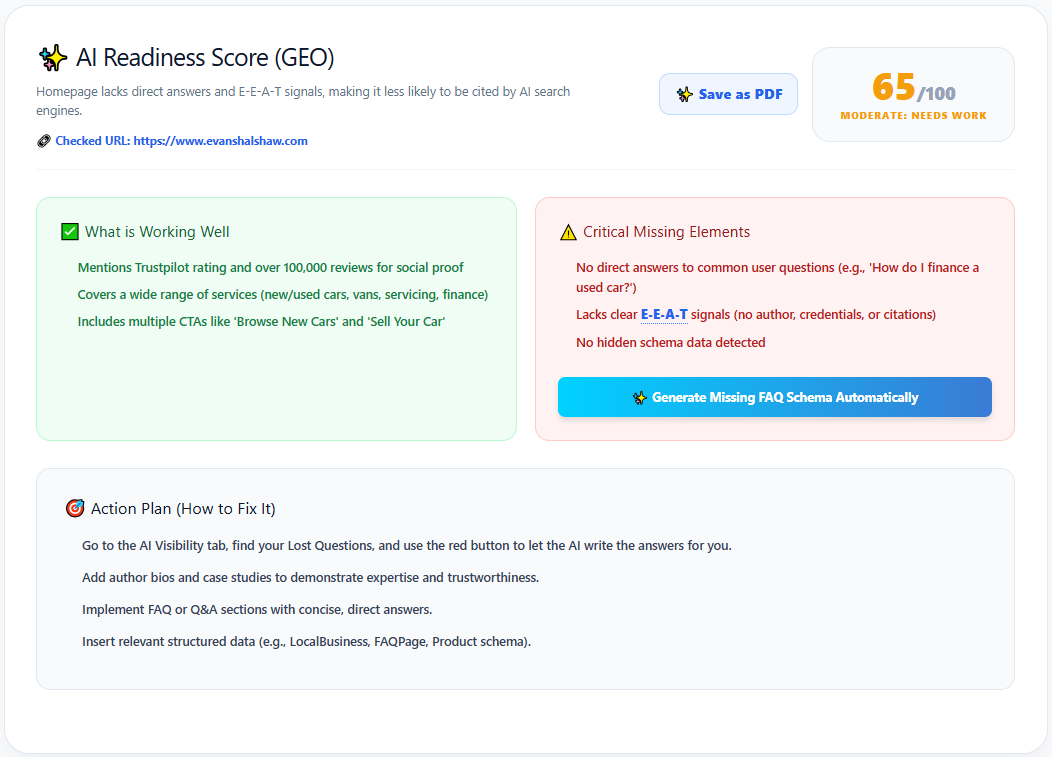Click the 'Add author bios' action step
Image resolution: width=1052 pixels, height=757 pixels.
tap(310, 578)
